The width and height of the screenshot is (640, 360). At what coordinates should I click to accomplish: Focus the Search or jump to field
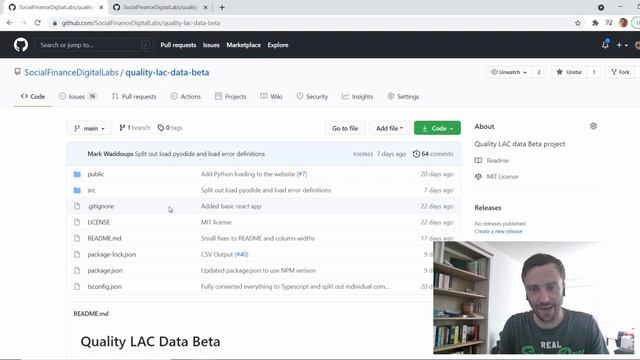pos(94,45)
